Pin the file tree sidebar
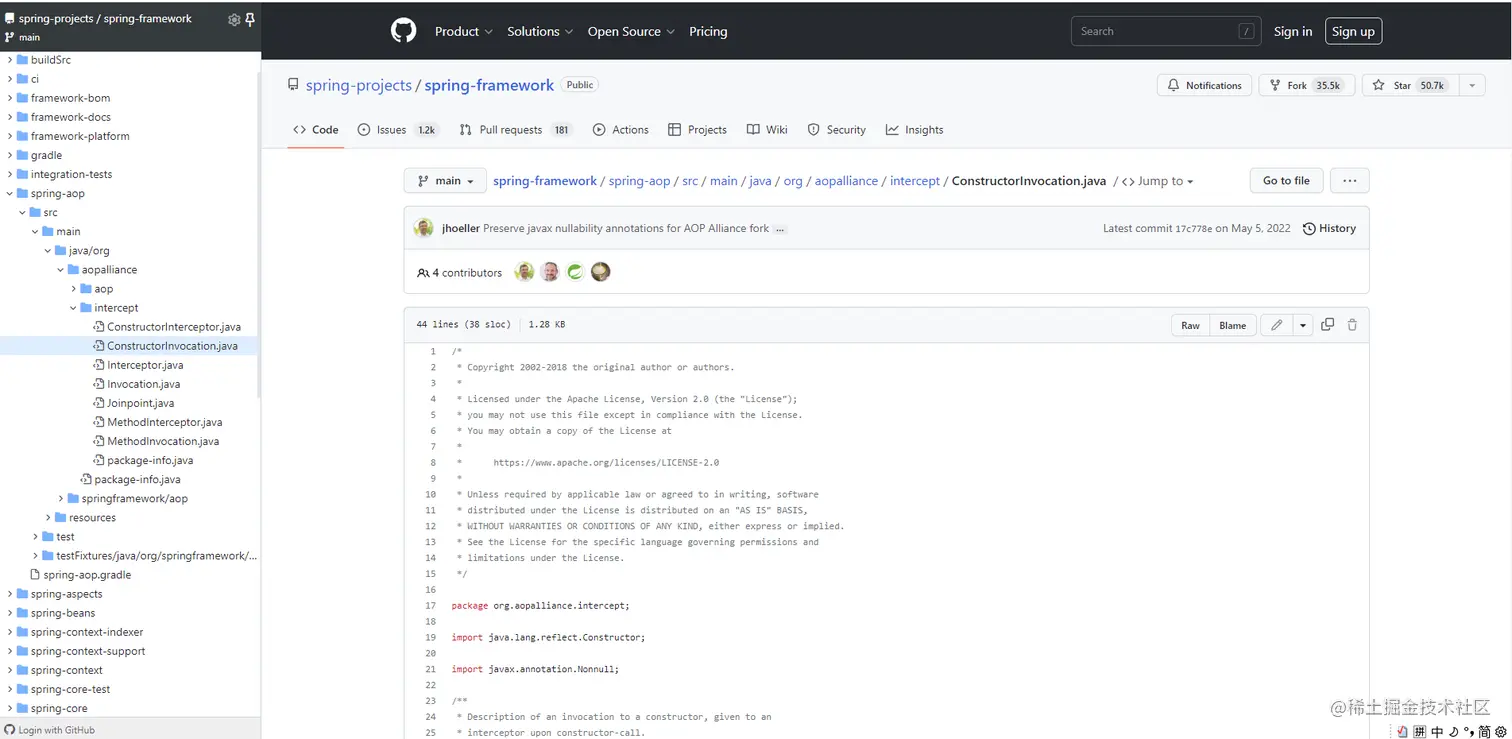The height and width of the screenshot is (739, 1512). (x=249, y=19)
